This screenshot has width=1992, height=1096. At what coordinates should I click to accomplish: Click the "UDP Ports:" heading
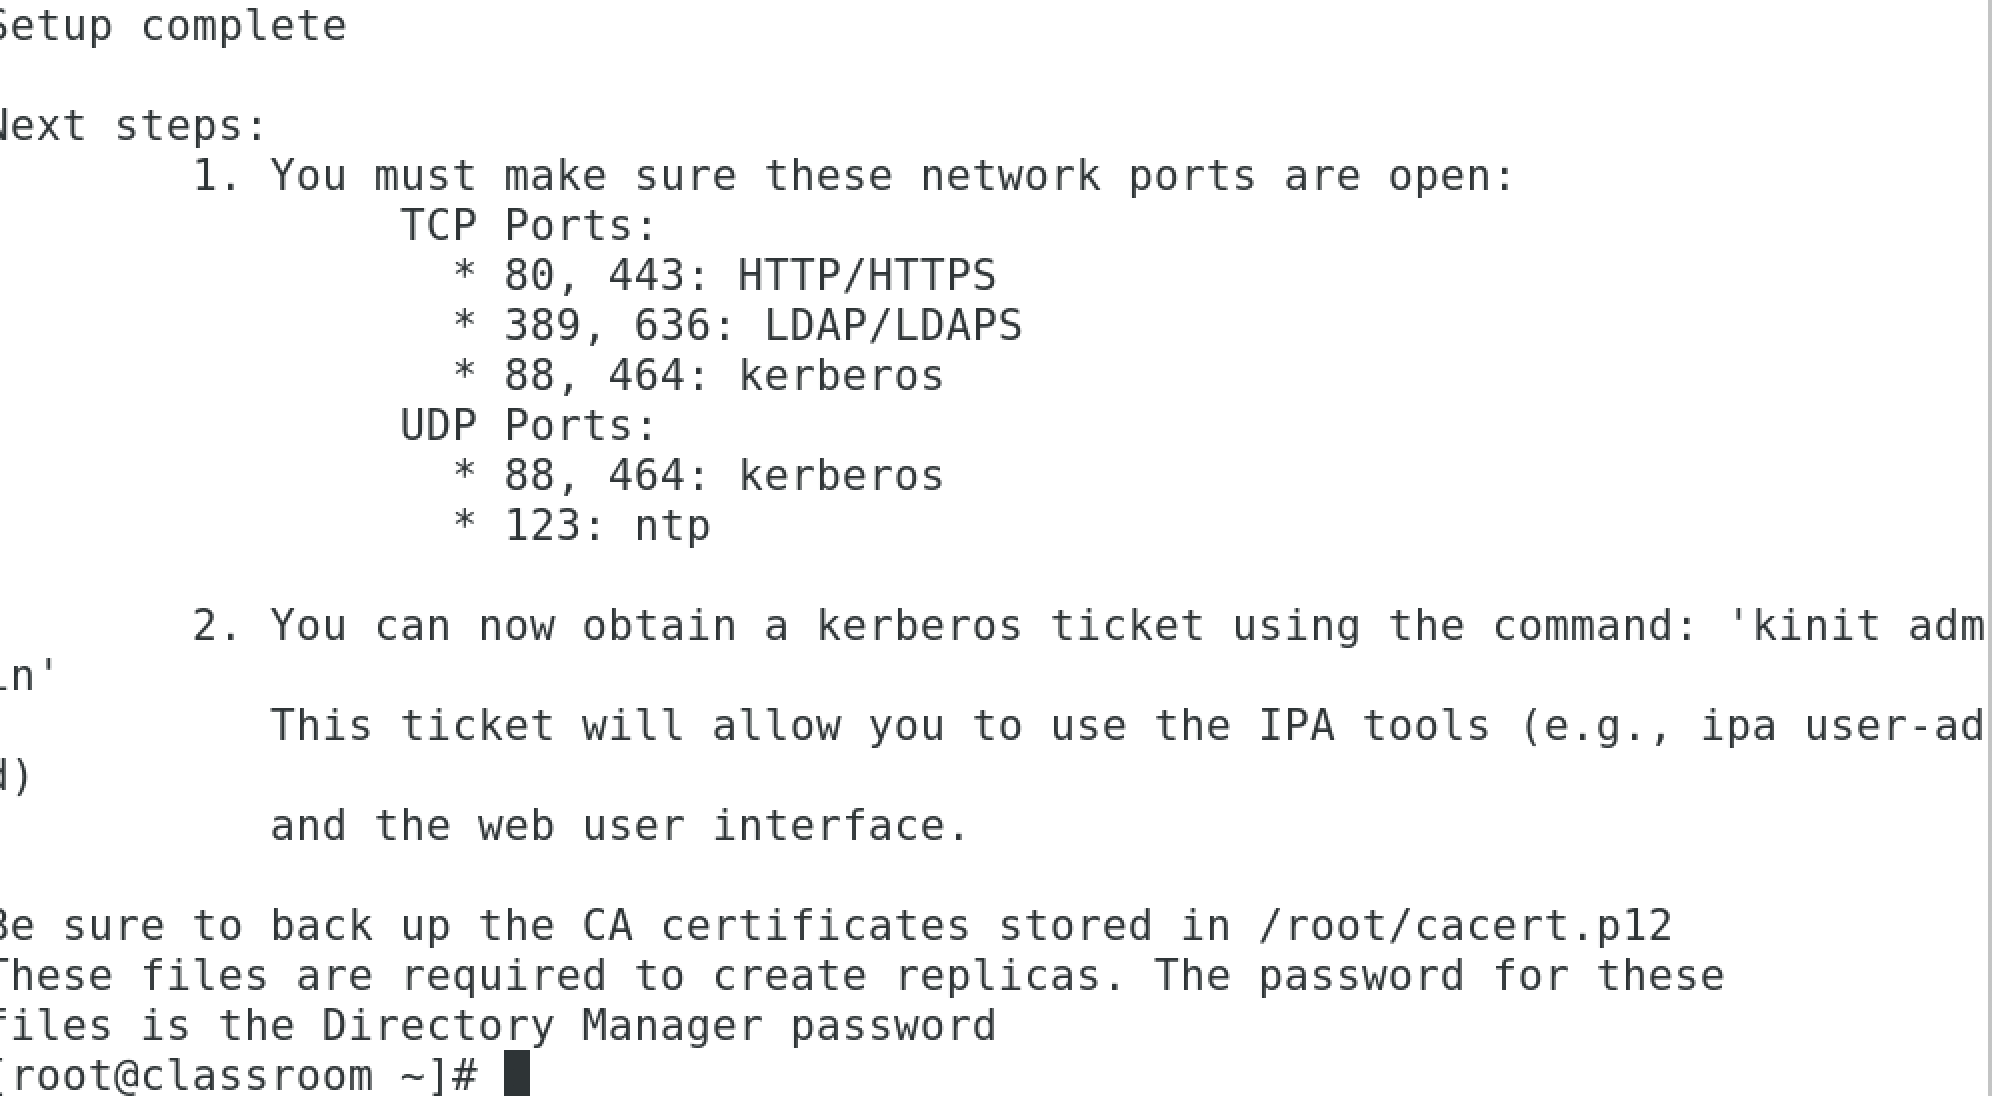pos(528,426)
